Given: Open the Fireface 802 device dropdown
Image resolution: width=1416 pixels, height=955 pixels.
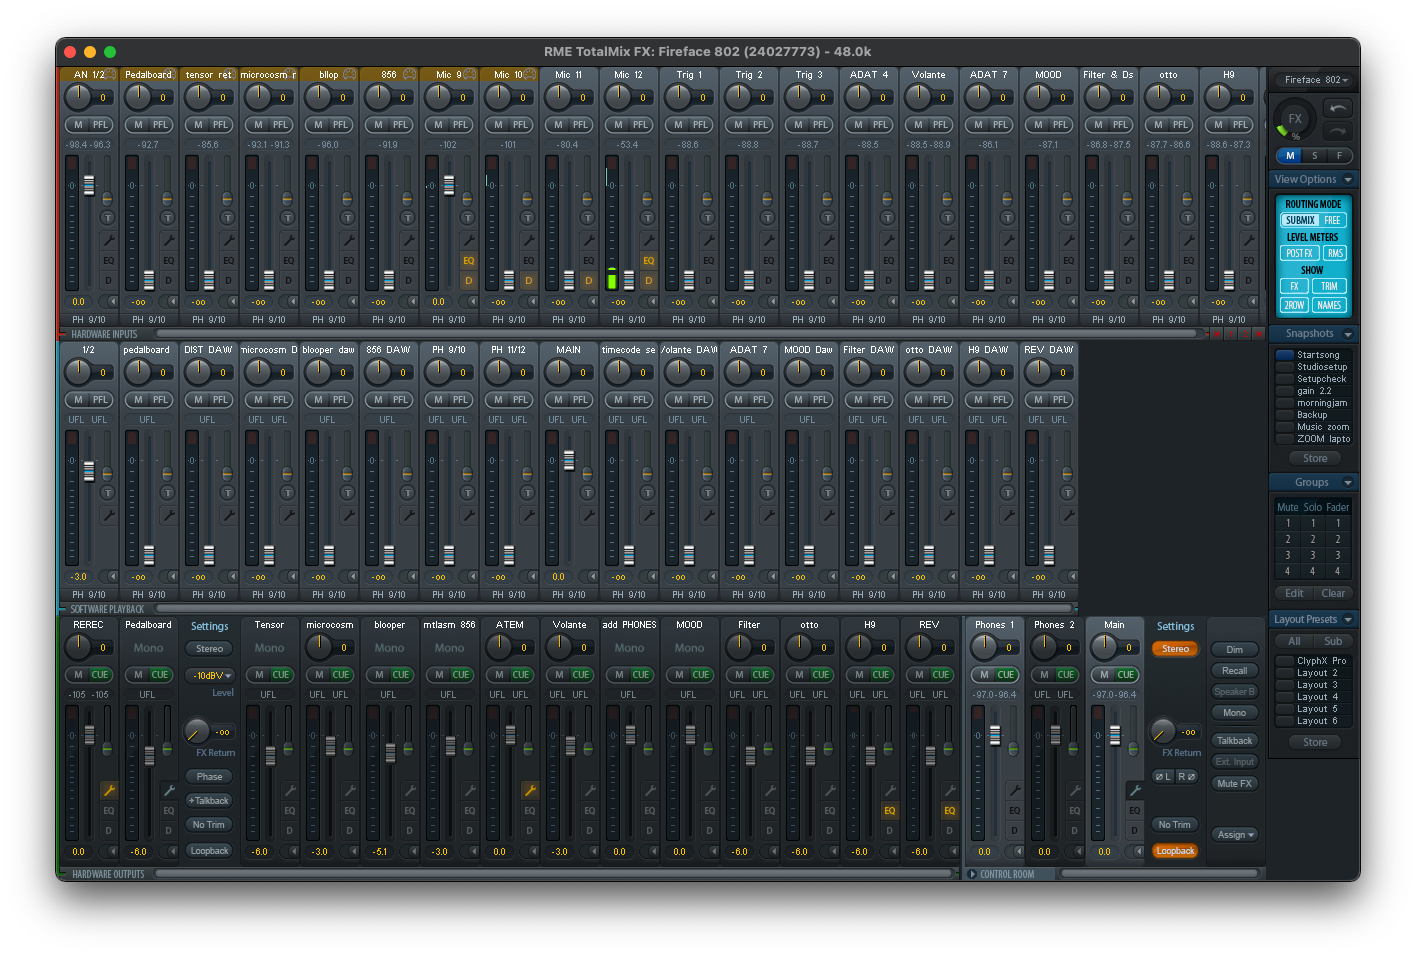Looking at the screenshot, I should click(x=1315, y=80).
